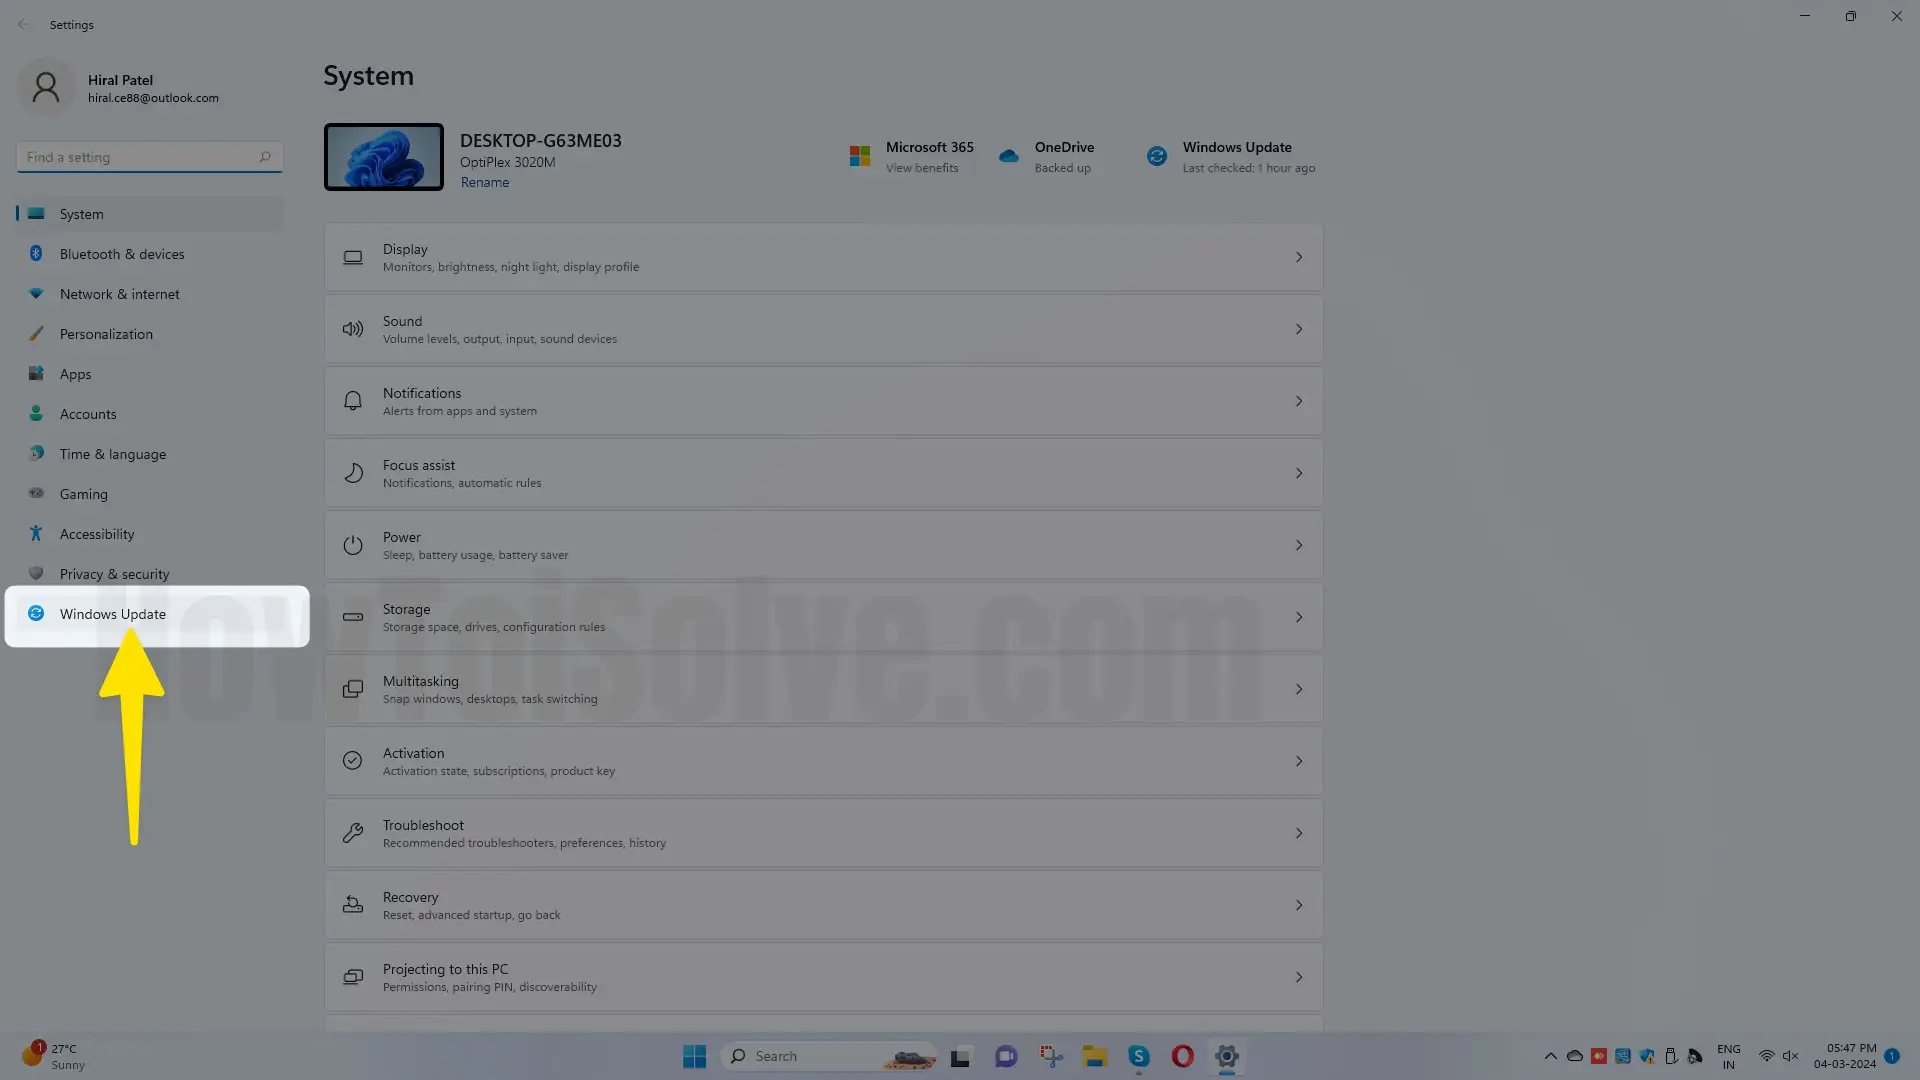Open Network & internet settings
The image size is (1920, 1080).
(150, 294)
